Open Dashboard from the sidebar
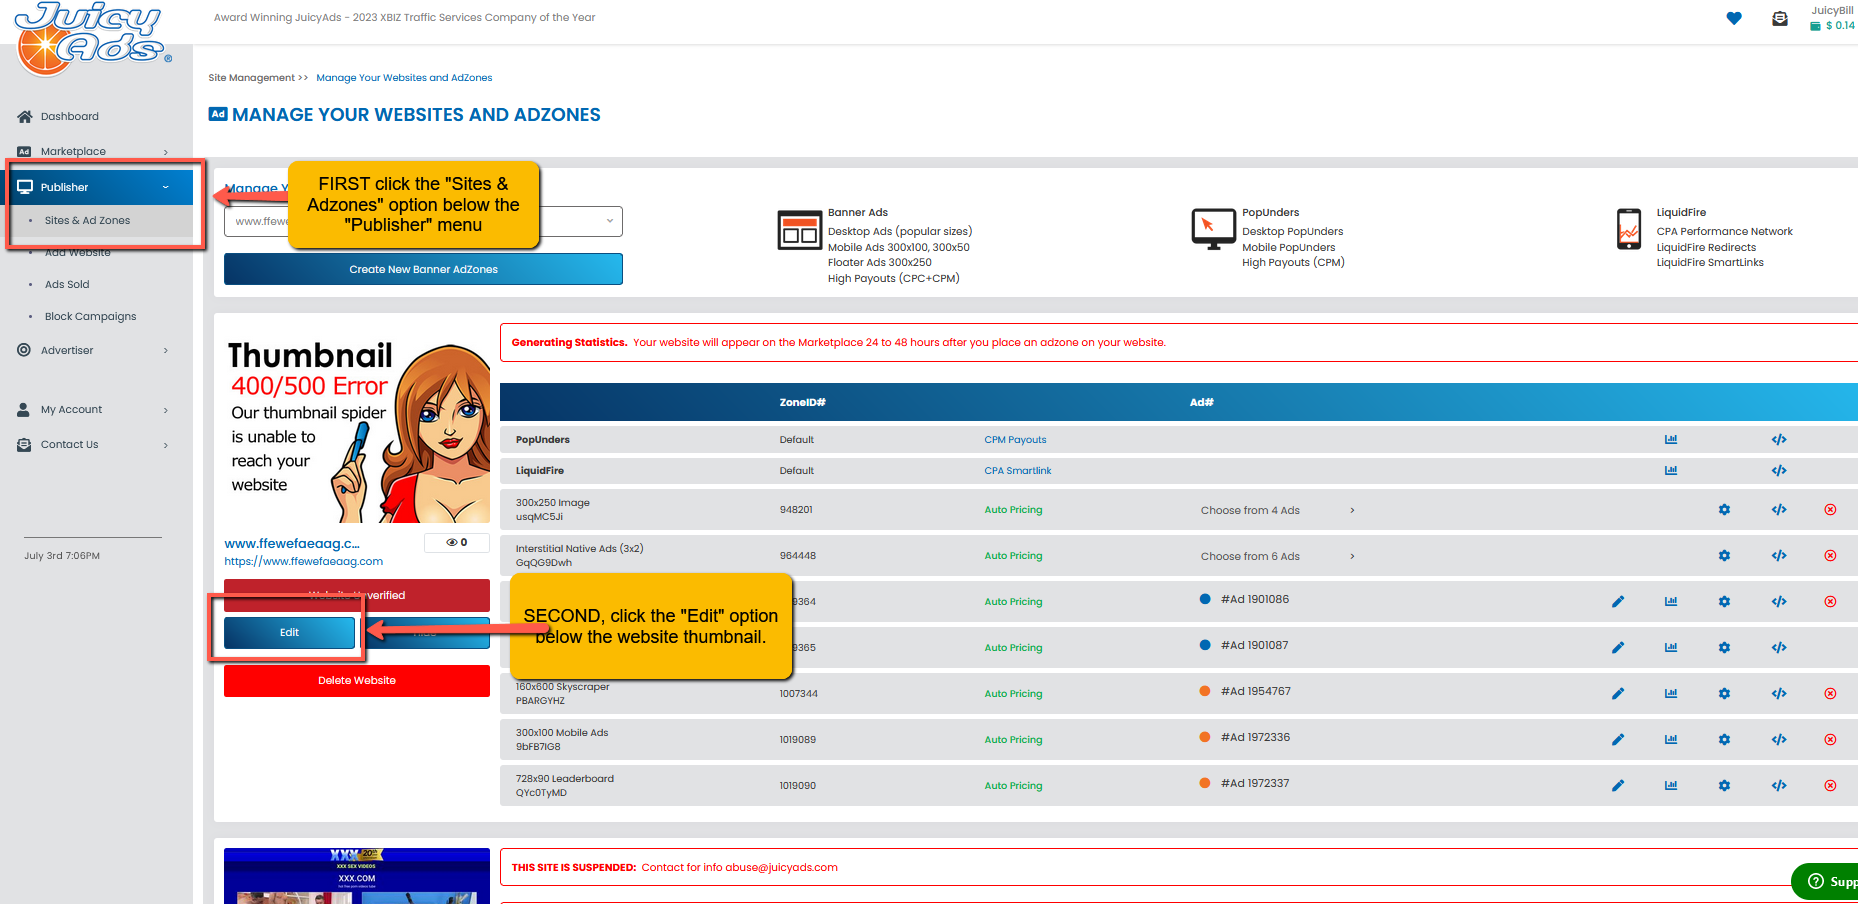 [x=70, y=117]
